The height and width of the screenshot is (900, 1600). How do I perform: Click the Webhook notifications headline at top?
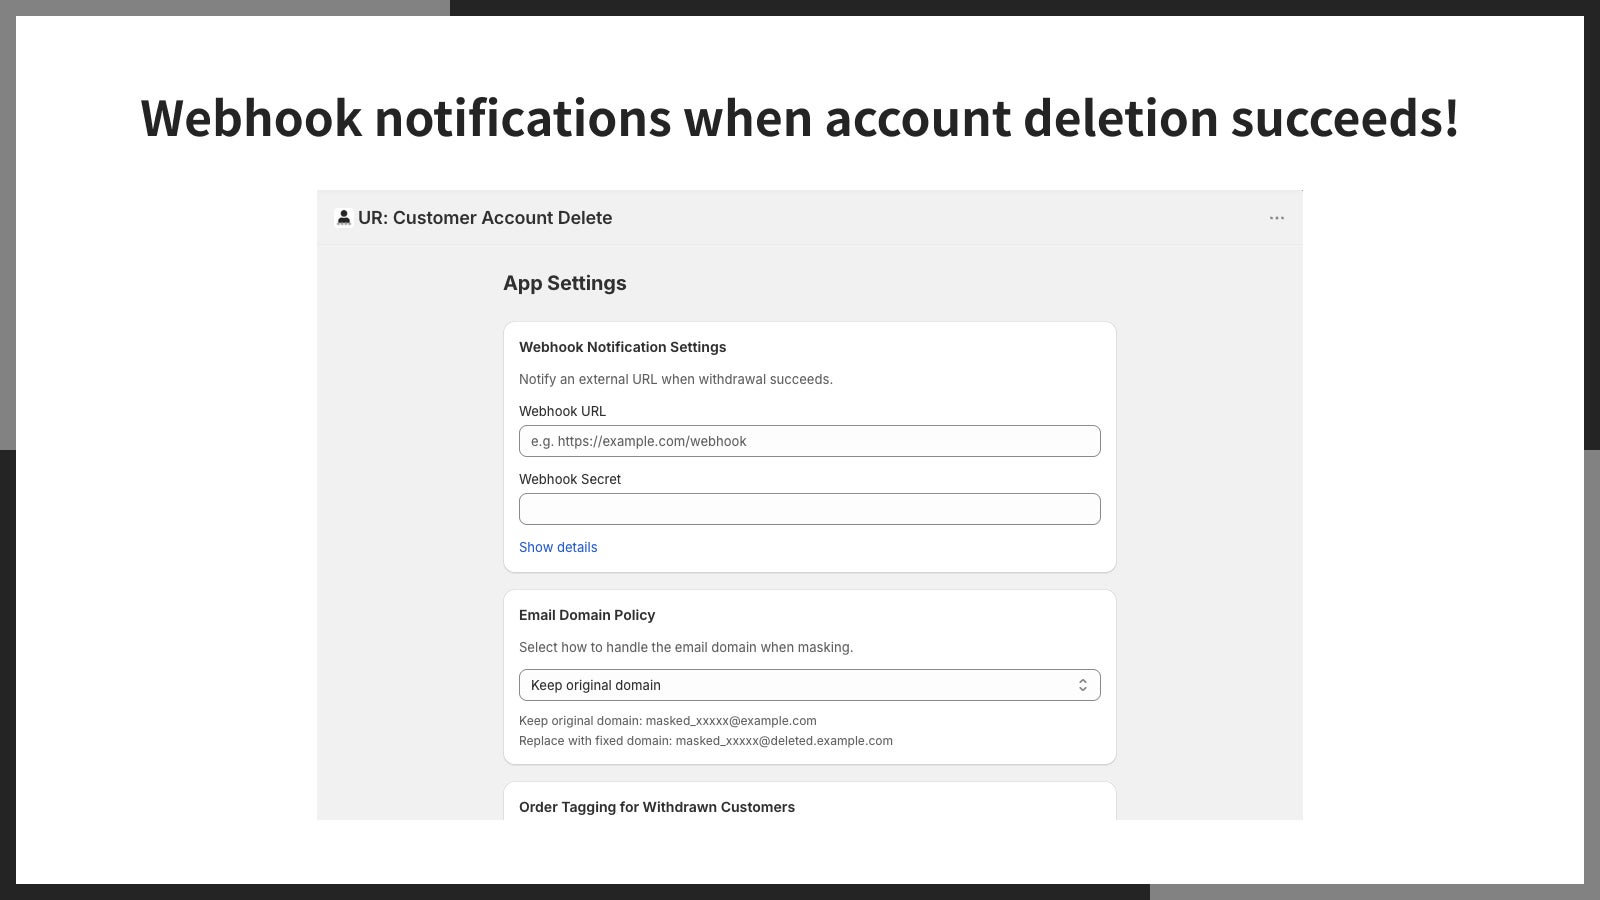coord(800,117)
